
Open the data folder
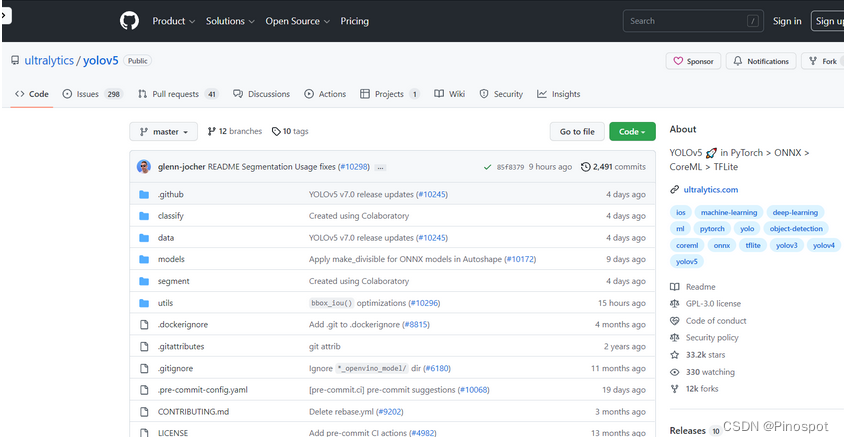click(166, 238)
